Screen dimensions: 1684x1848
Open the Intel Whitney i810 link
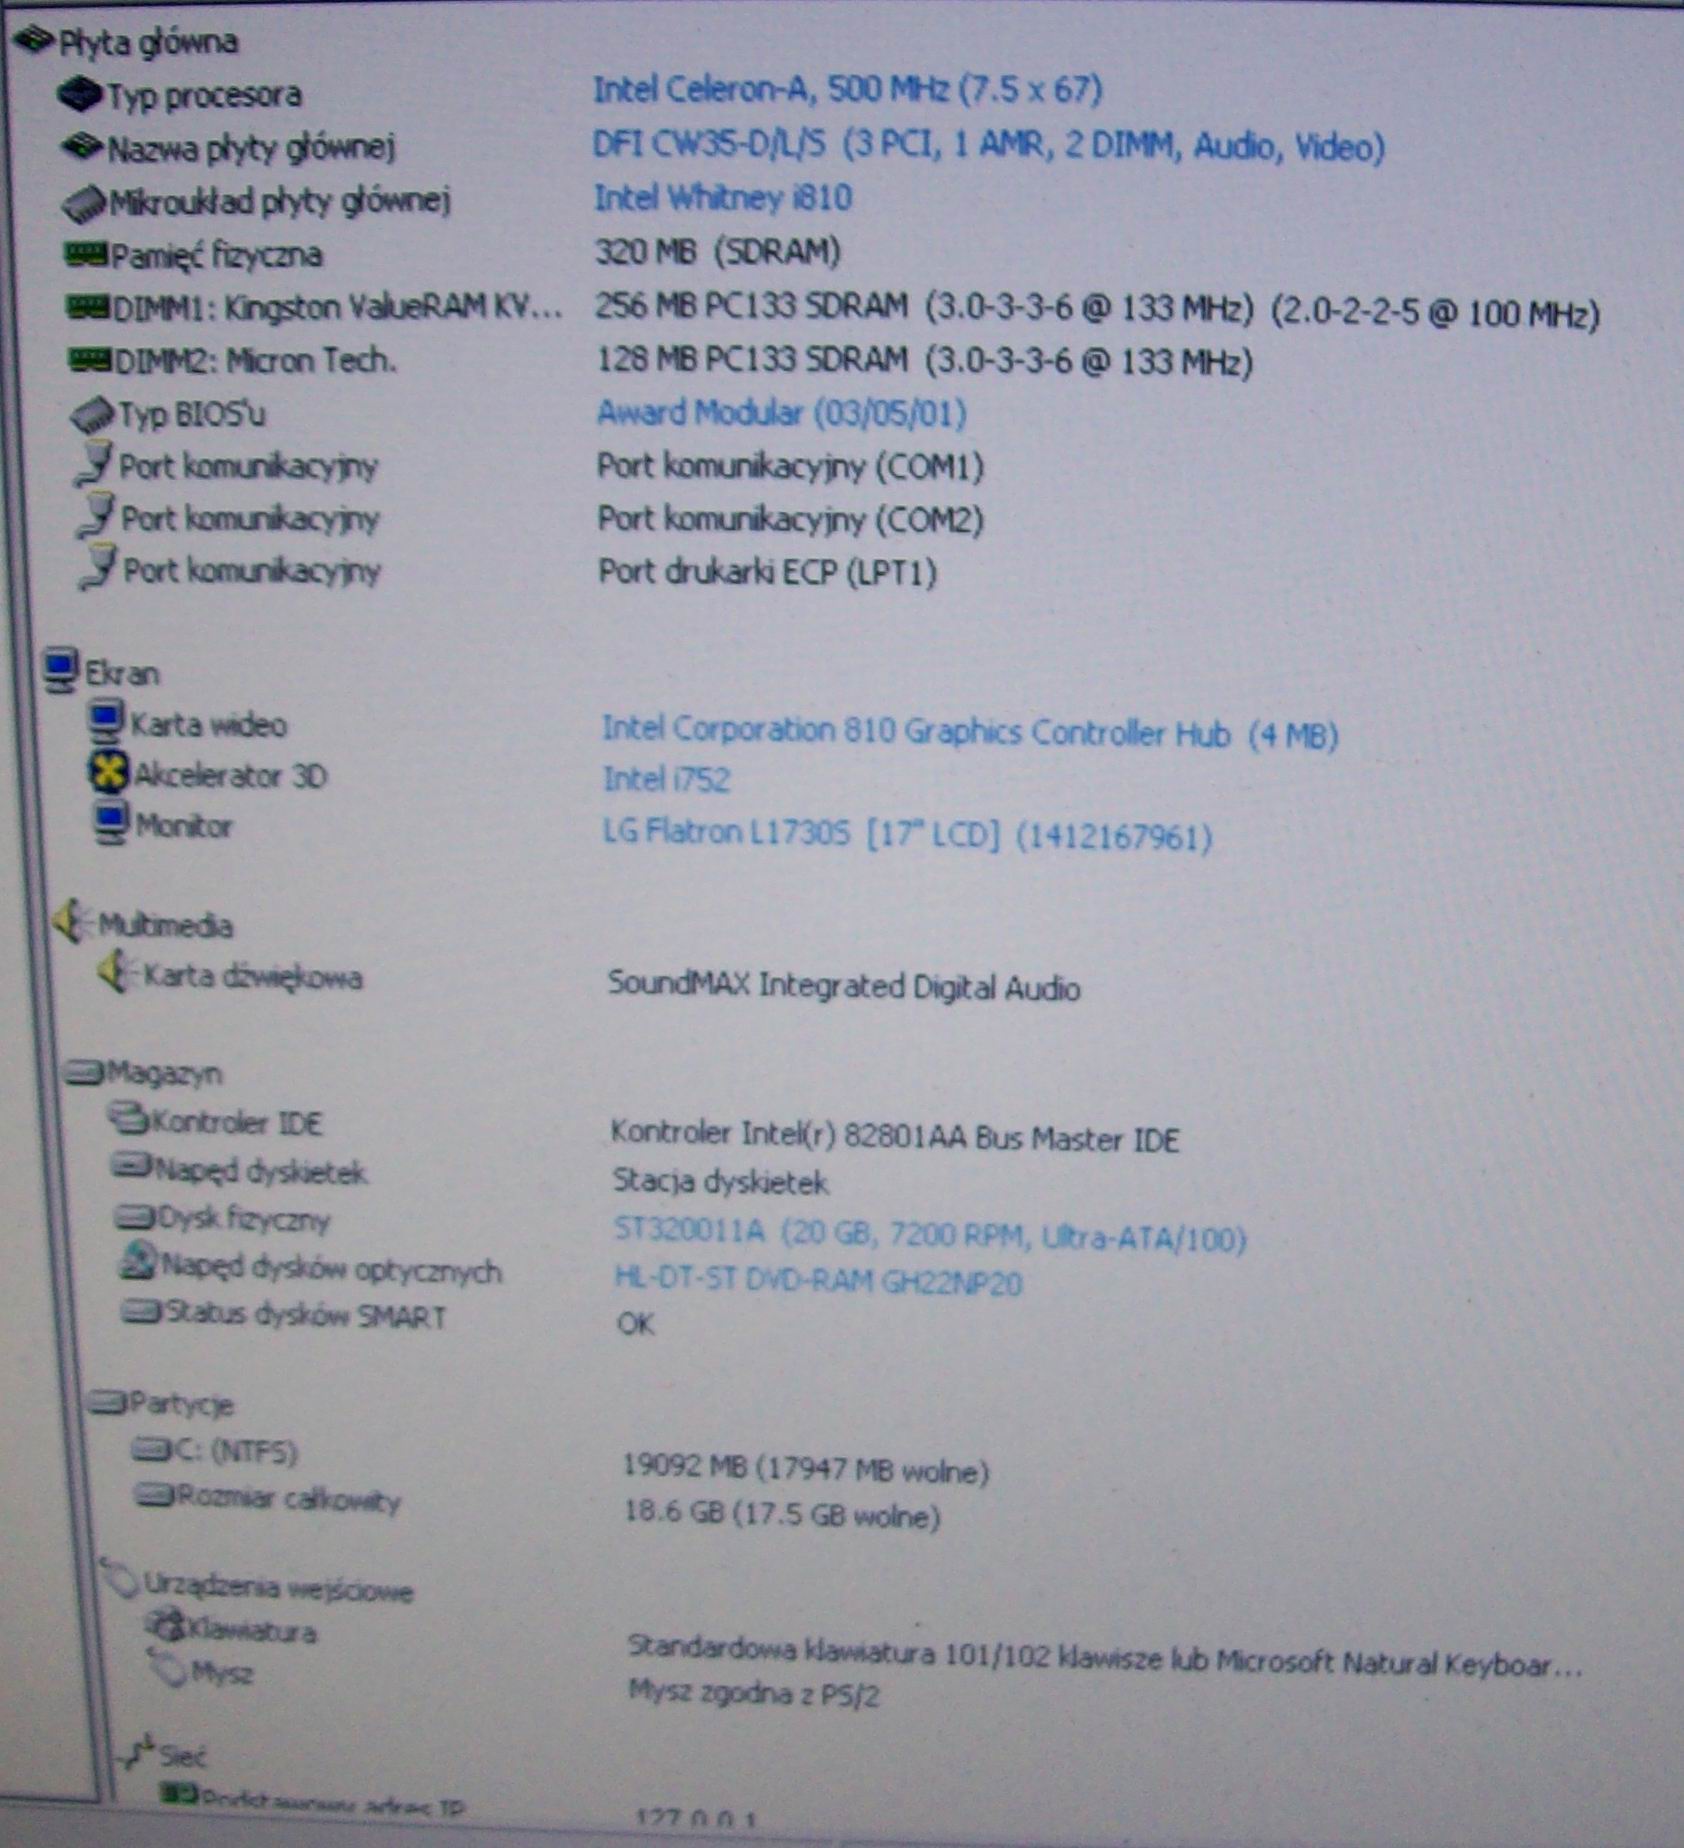click(723, 198)
